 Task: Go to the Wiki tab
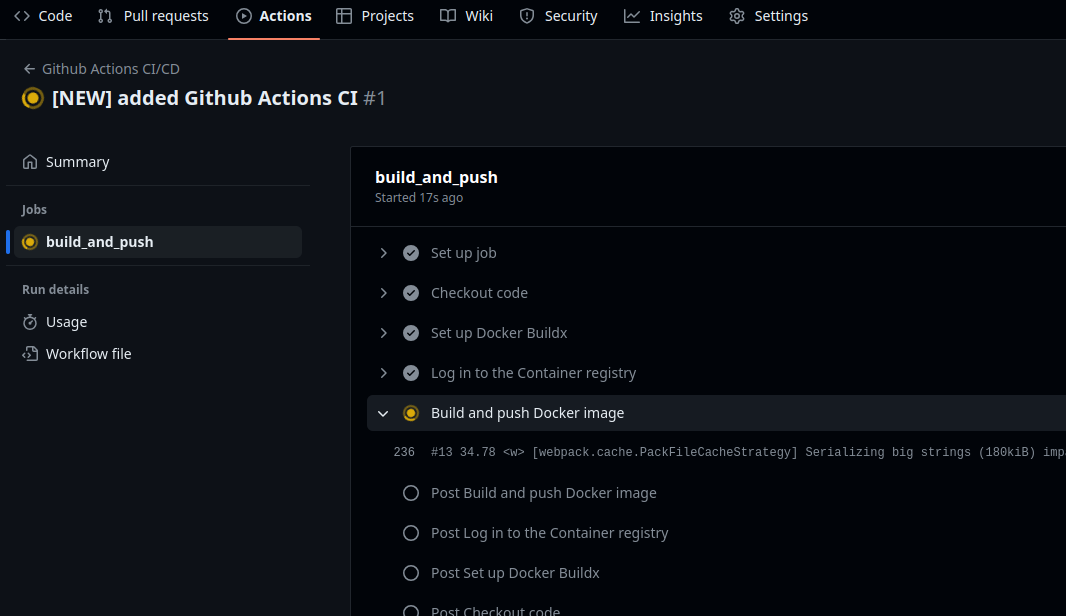(x=466, y=16)
